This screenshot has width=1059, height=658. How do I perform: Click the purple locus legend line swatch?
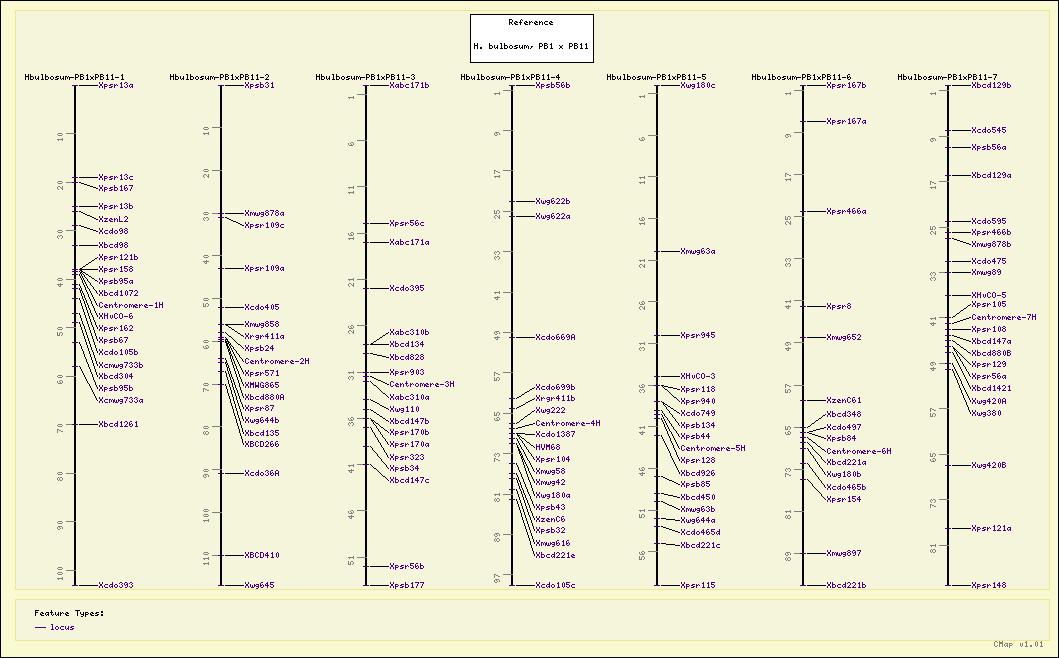40,627
